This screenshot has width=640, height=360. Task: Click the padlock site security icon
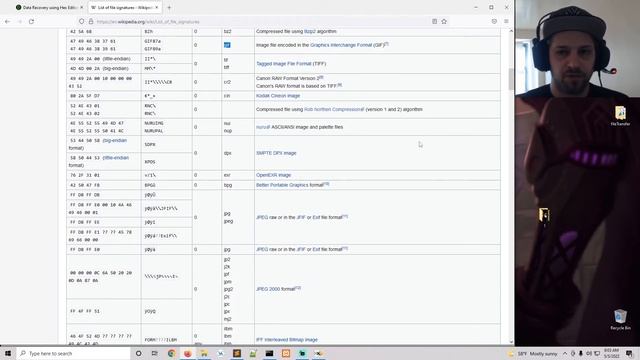point(91,21)
